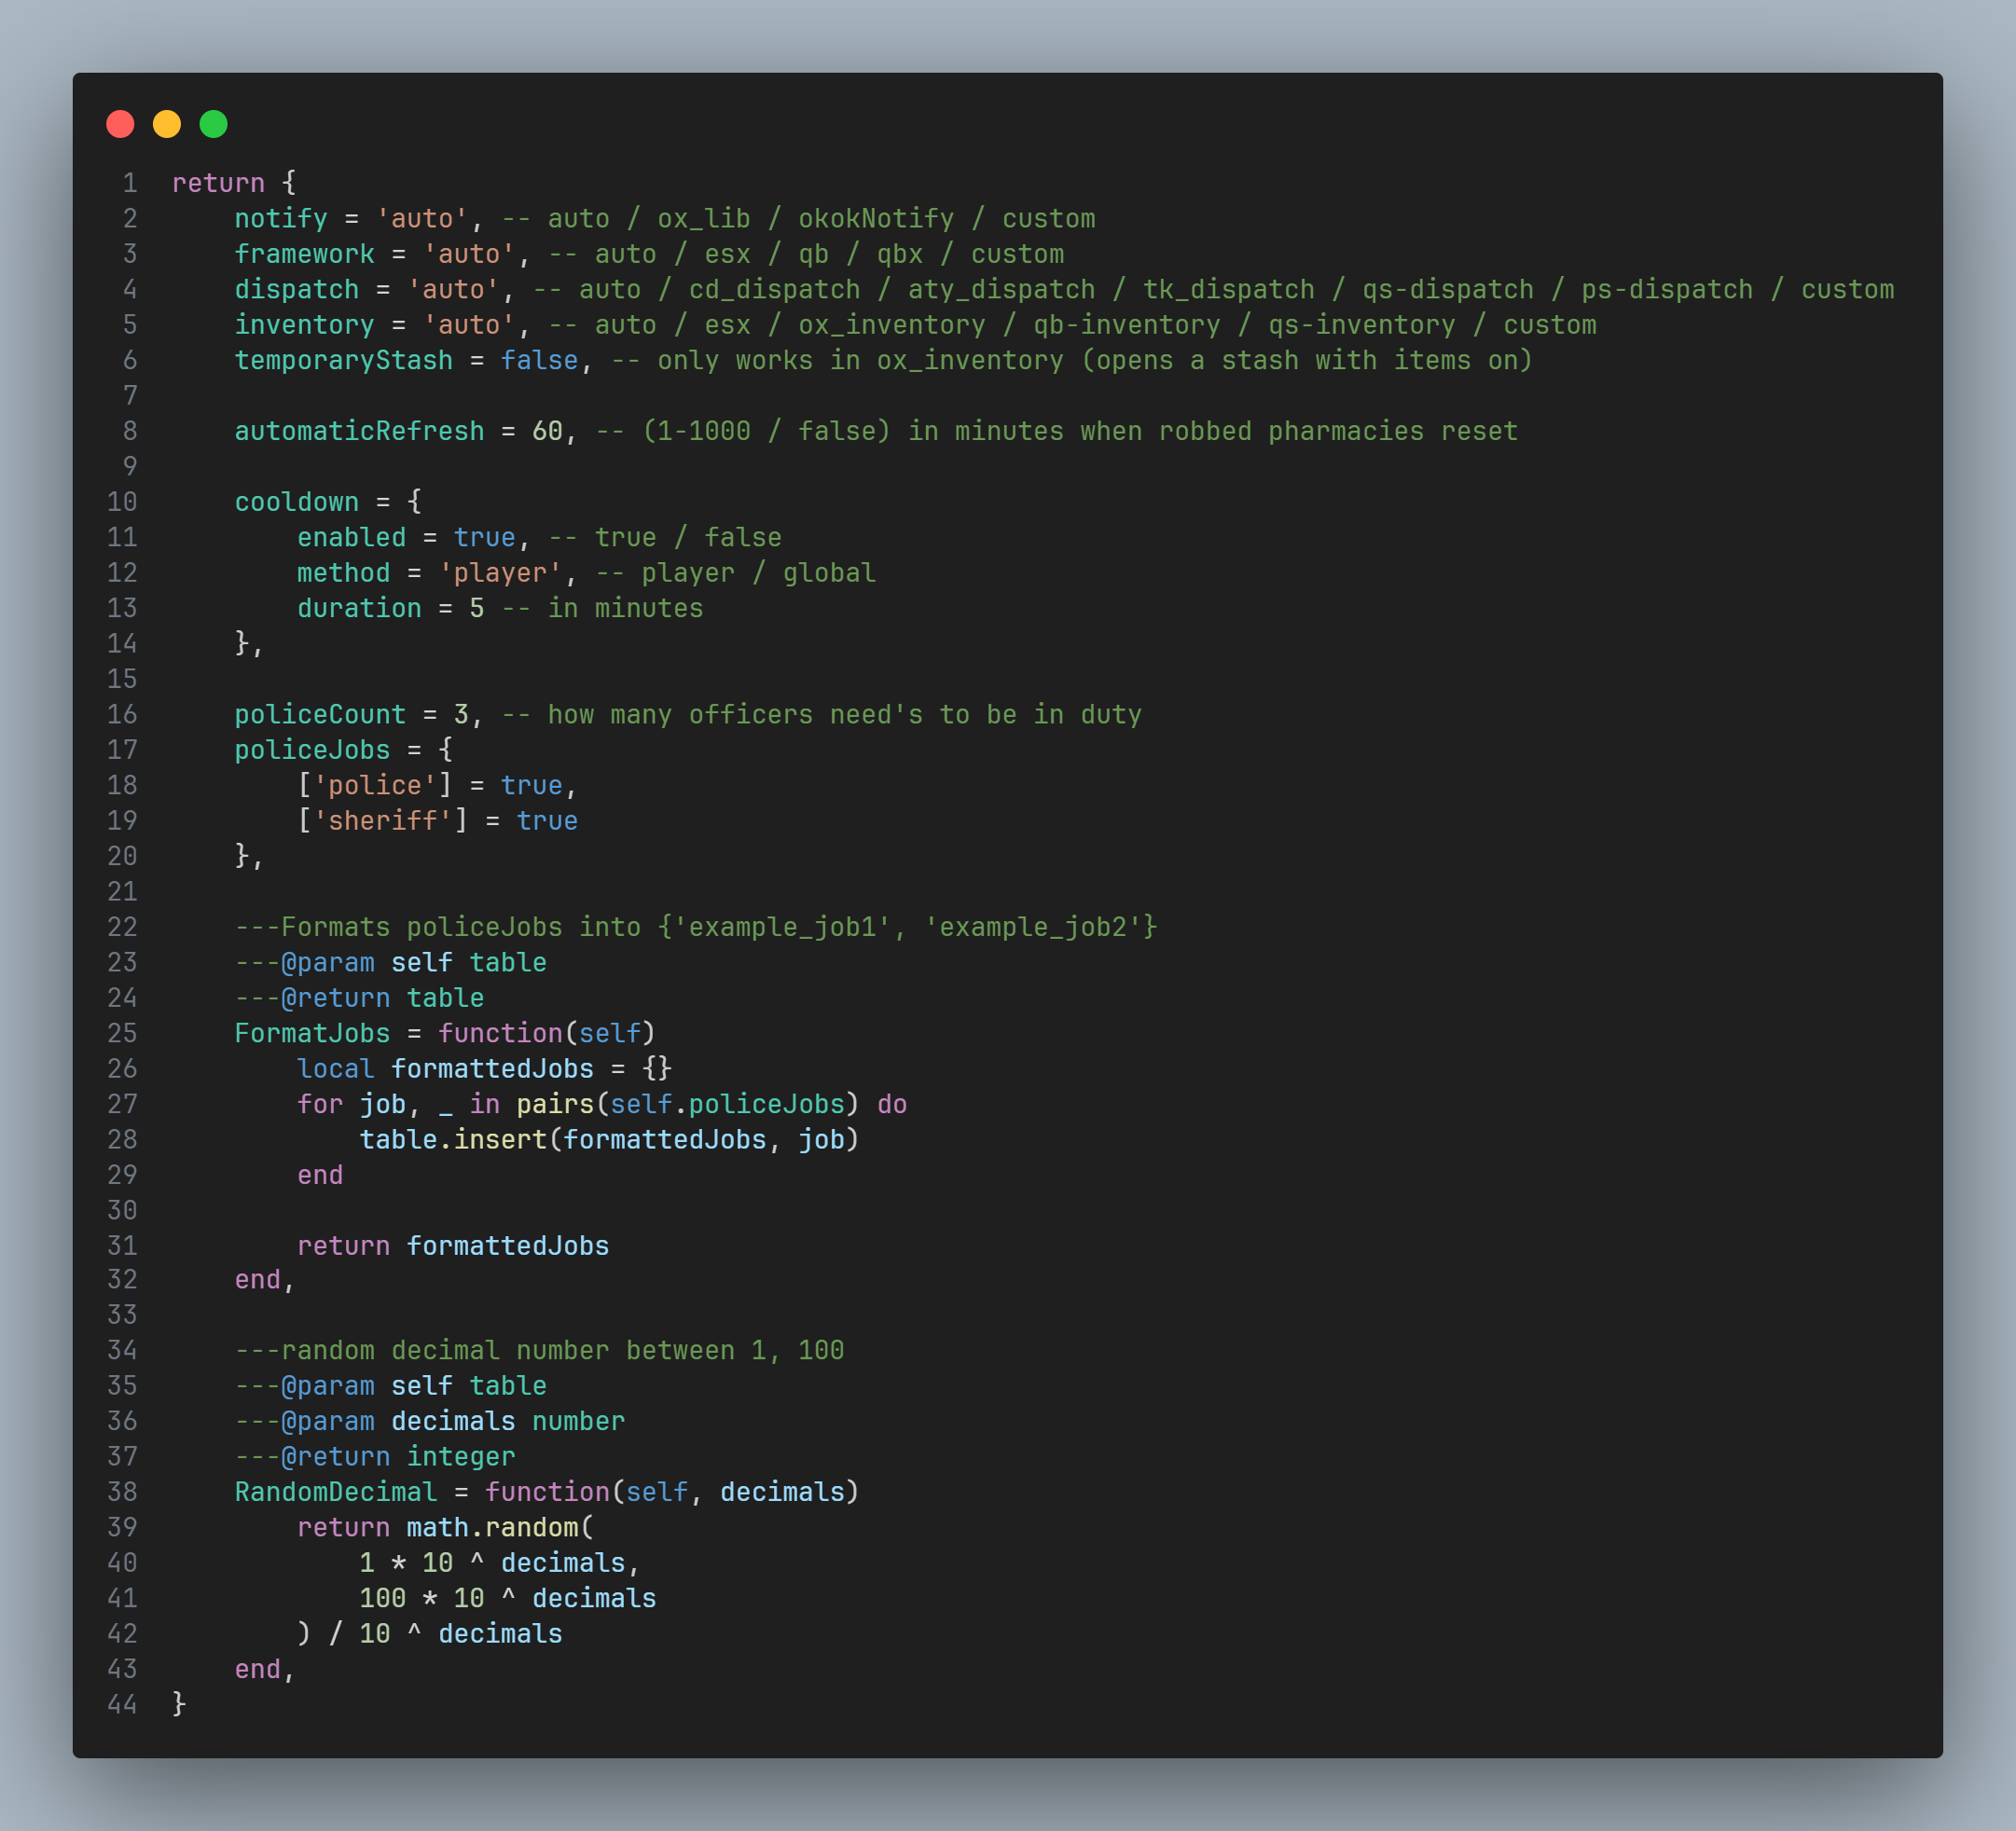This screenshot has height=1831, width=2016.
Task: Click the red close window dot
Action: pos(120,124)
